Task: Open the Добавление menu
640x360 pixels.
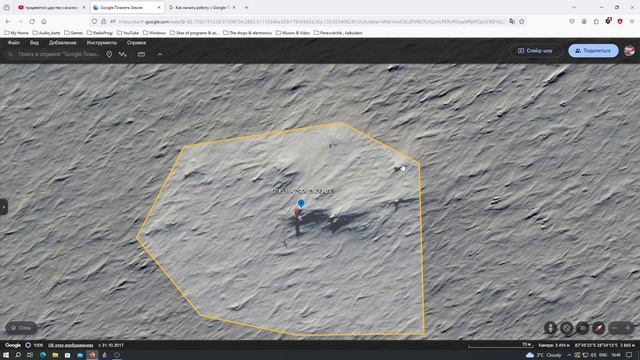Action: click(62, 42)
